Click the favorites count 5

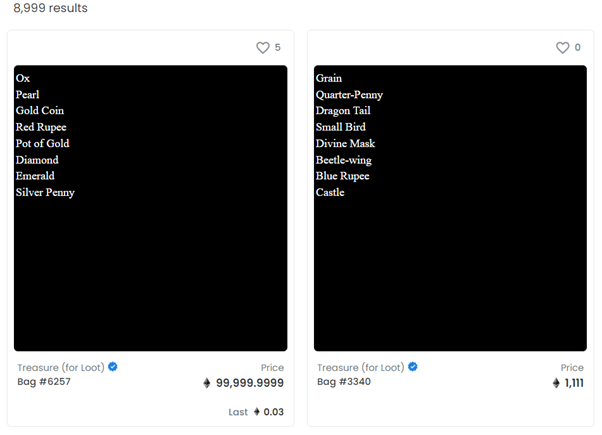(278, 48)
